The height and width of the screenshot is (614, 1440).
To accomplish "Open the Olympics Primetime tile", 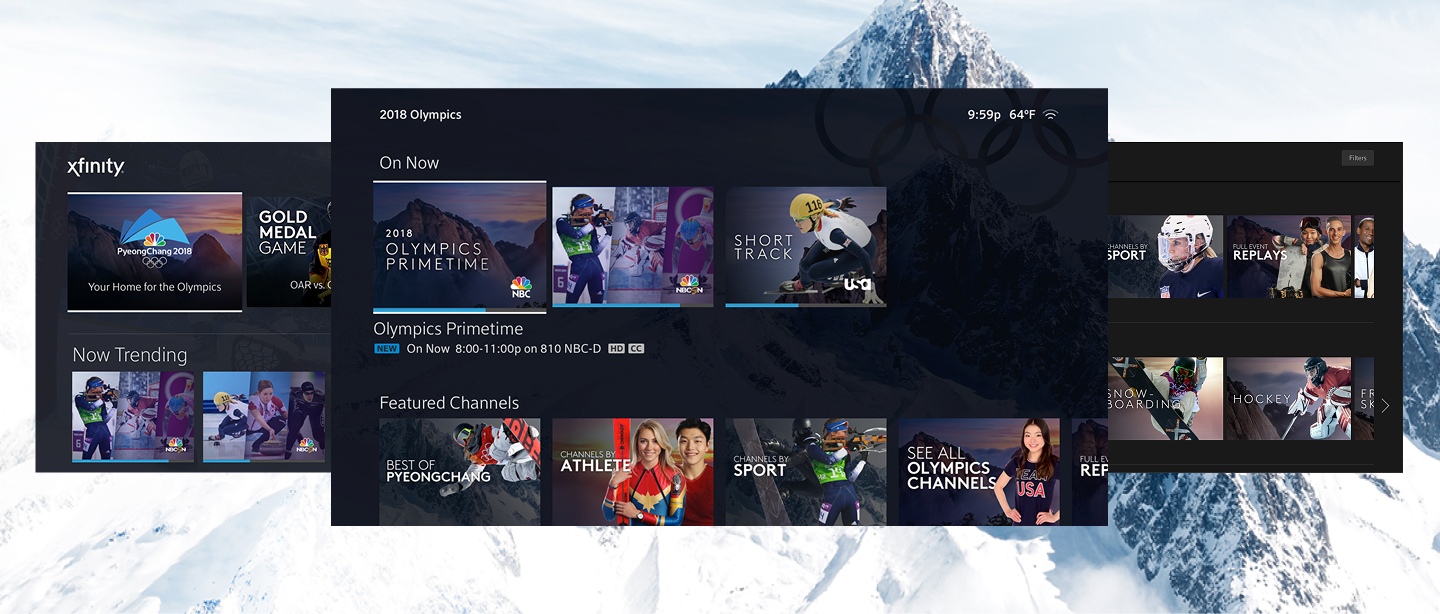I will coord(459,247).
